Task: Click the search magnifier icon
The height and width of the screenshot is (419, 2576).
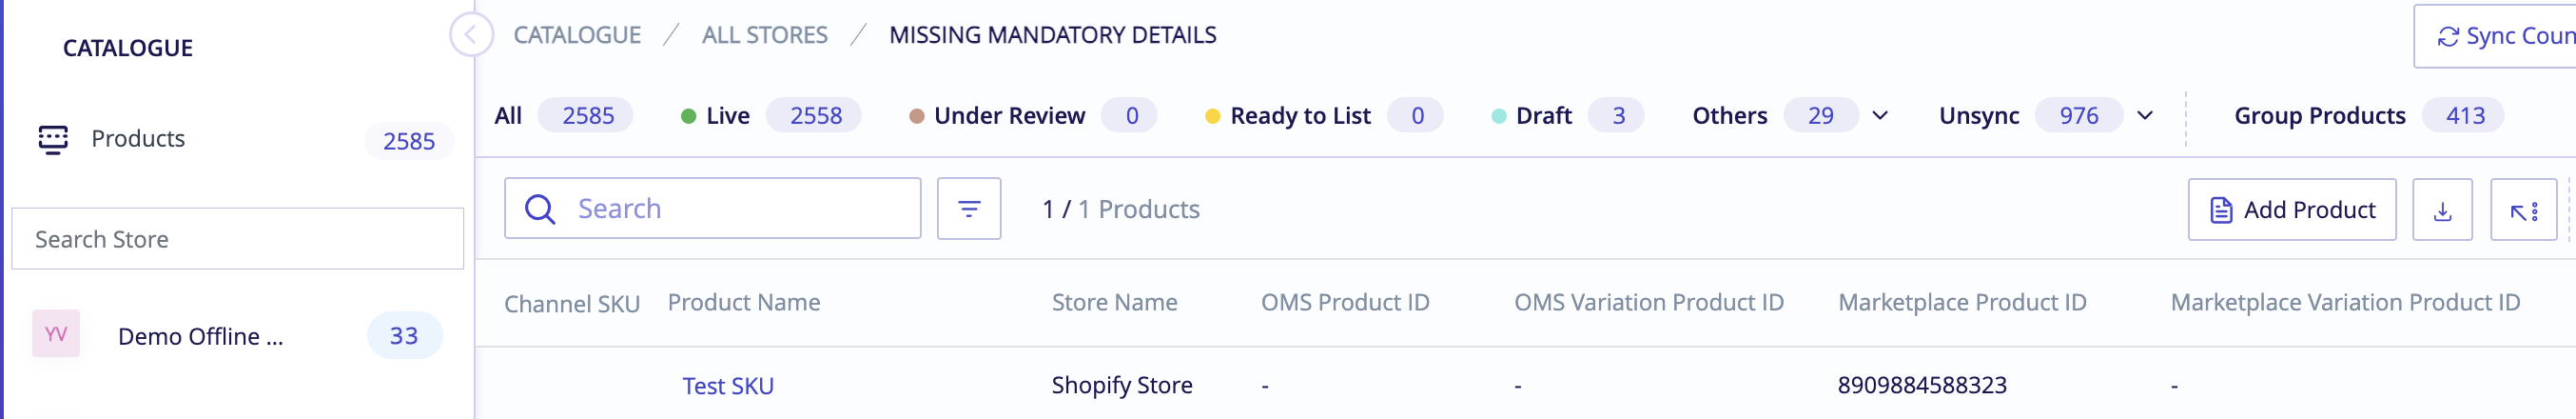Action: coord(540,209)
